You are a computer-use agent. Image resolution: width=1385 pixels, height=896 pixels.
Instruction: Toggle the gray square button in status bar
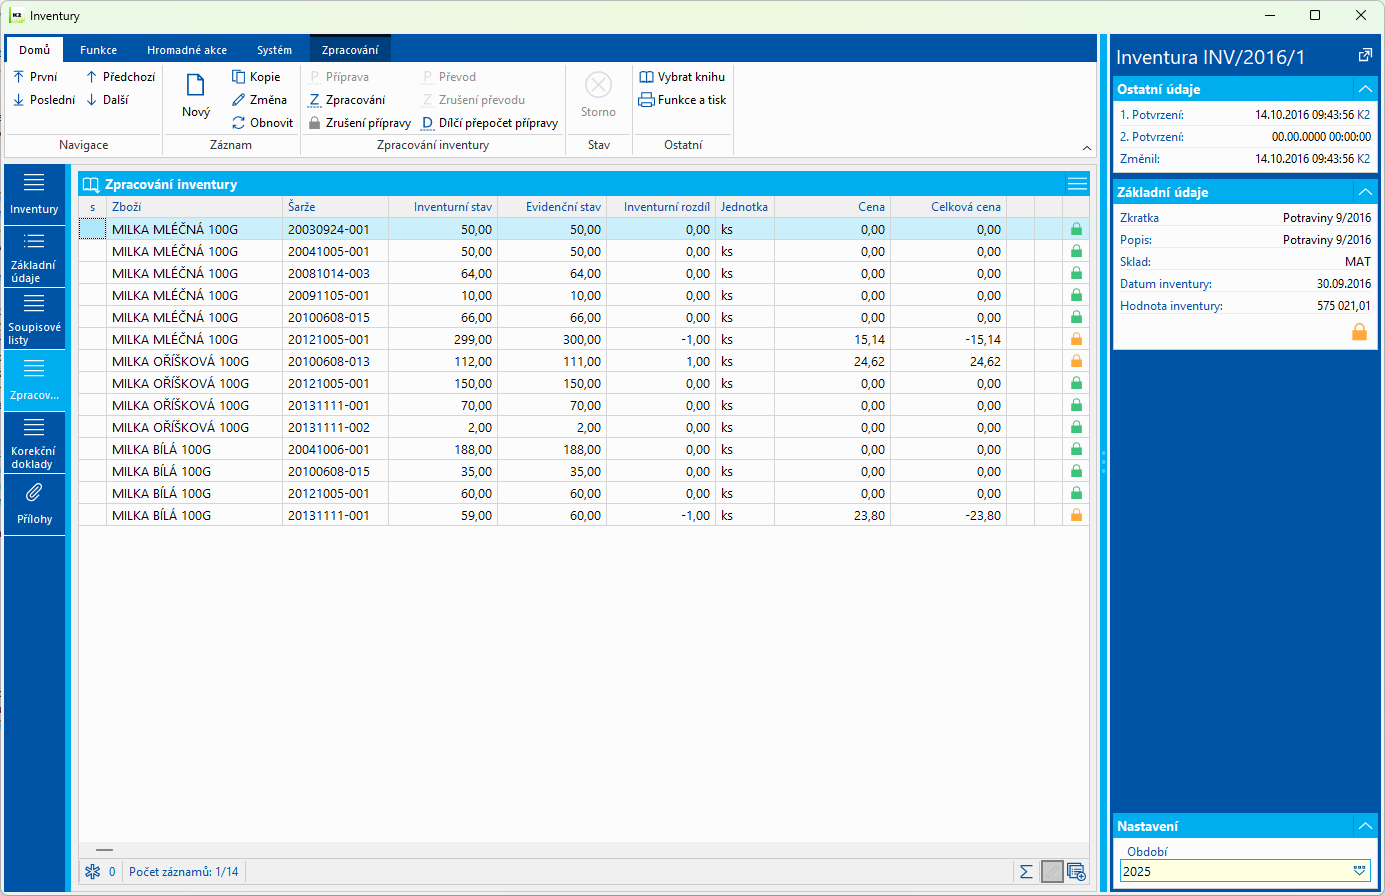pyautogui.click(x=1052, y=872)
